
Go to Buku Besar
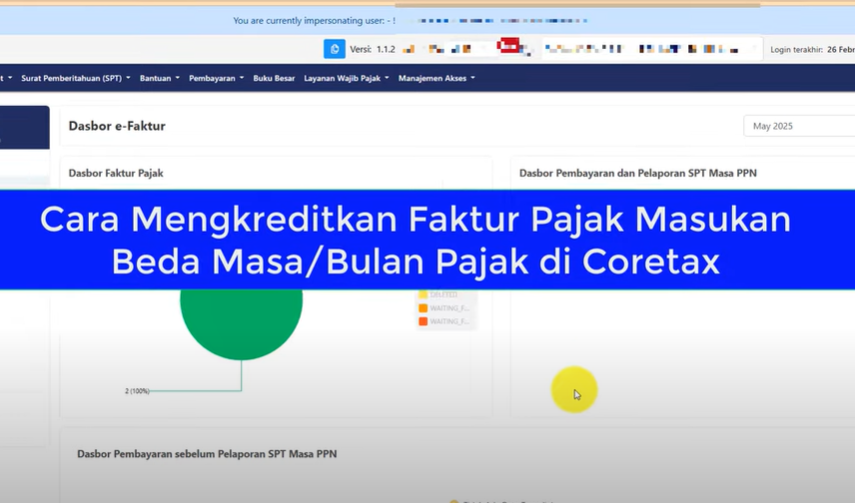[x=274, y=78]
